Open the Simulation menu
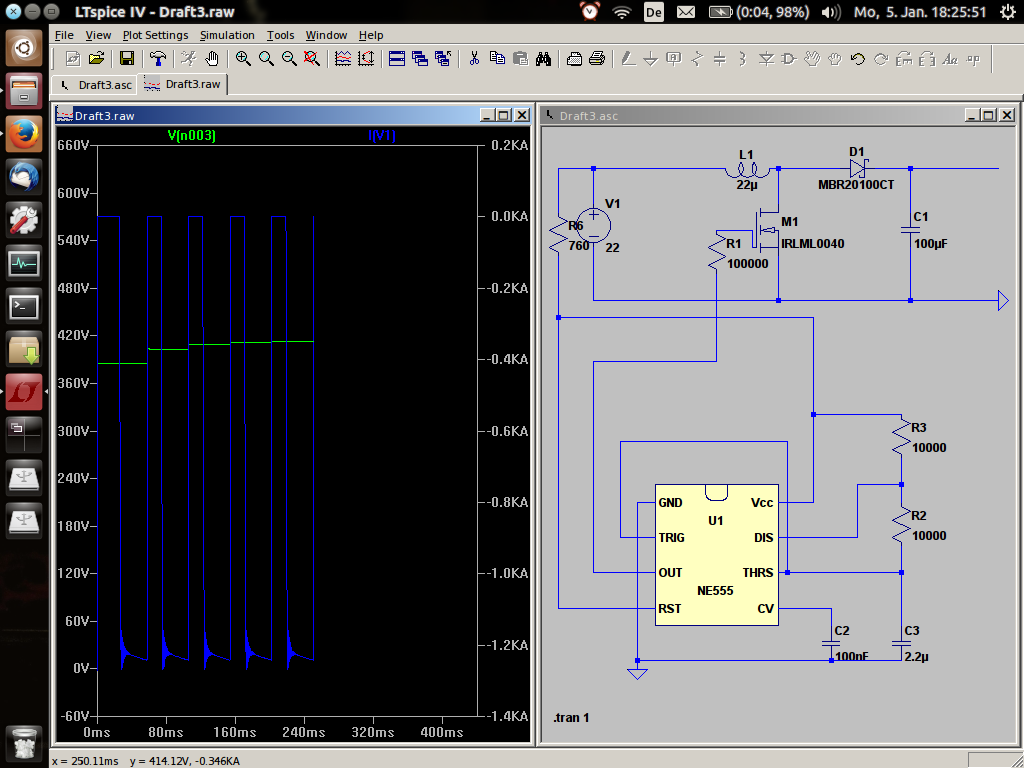This screenshot has height=768, width=1024. 227,35
